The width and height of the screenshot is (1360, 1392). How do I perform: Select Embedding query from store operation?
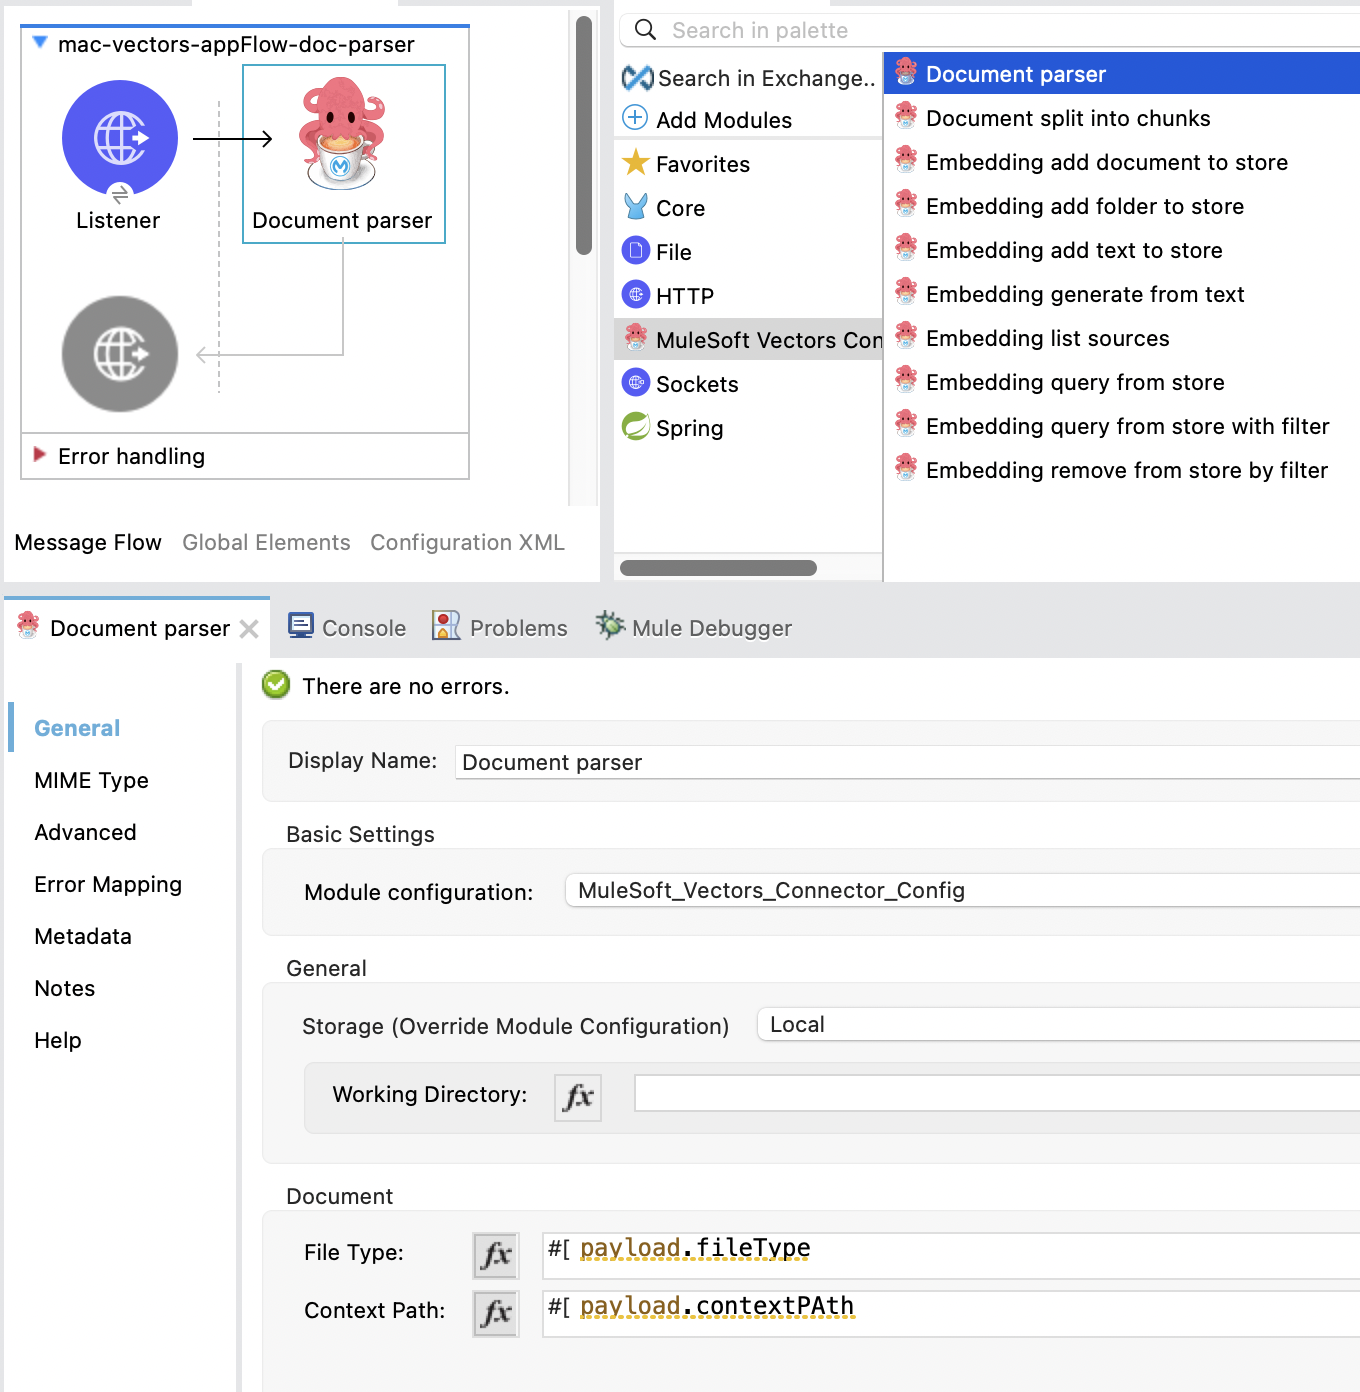(1059, 382)
